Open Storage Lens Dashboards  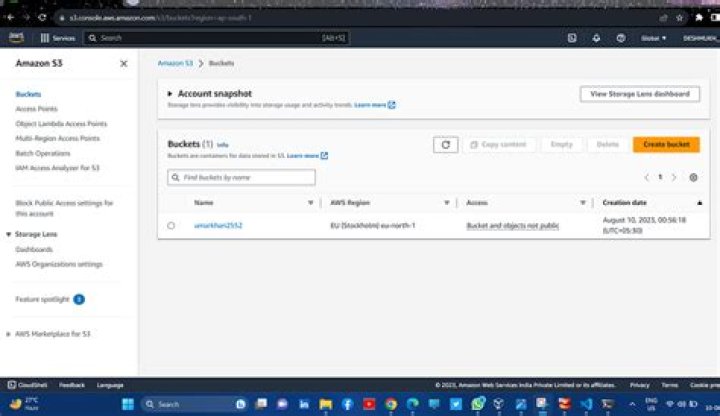pos(34,249)
